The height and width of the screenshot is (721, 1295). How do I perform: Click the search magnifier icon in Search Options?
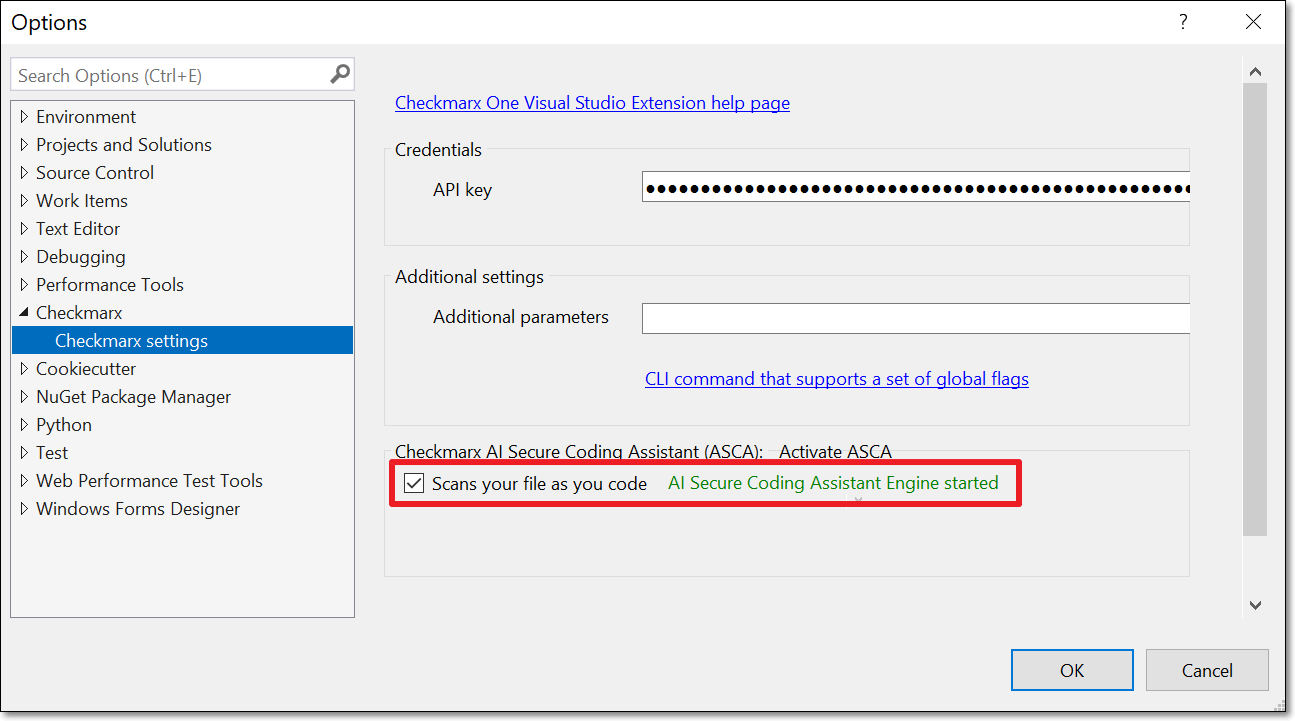(341, 74)
